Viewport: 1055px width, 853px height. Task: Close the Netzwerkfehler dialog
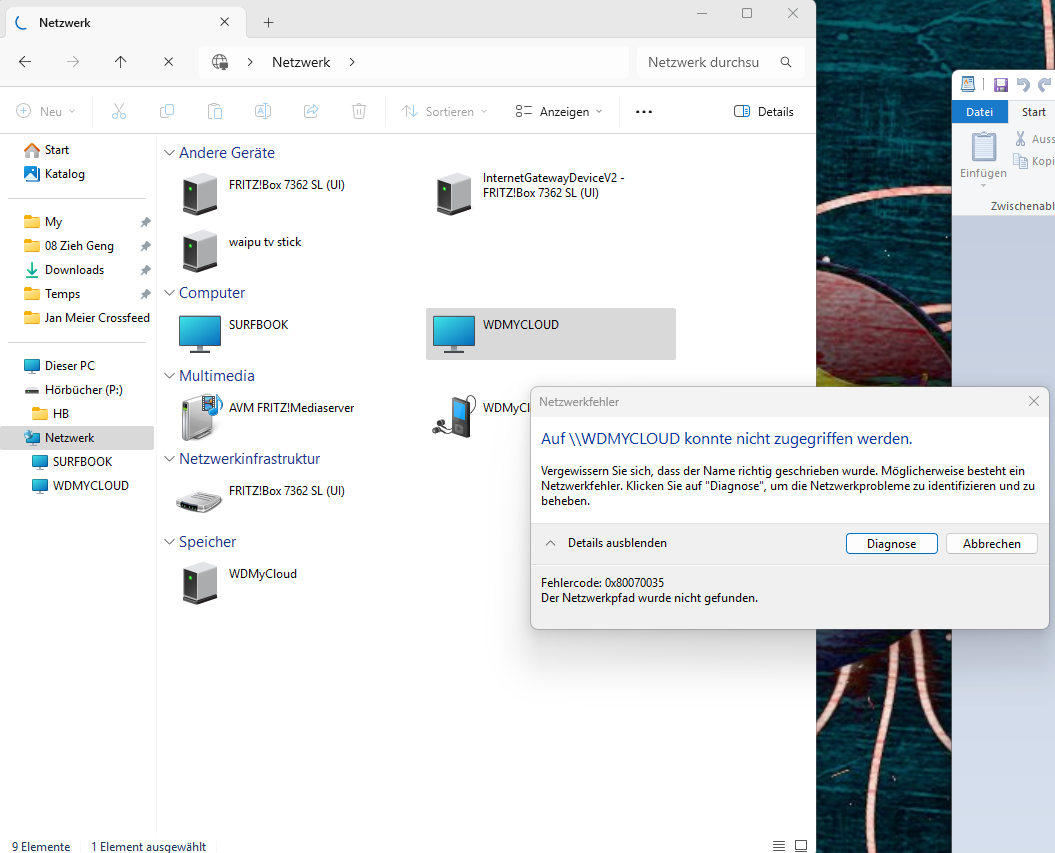(x=1034, y=401)
